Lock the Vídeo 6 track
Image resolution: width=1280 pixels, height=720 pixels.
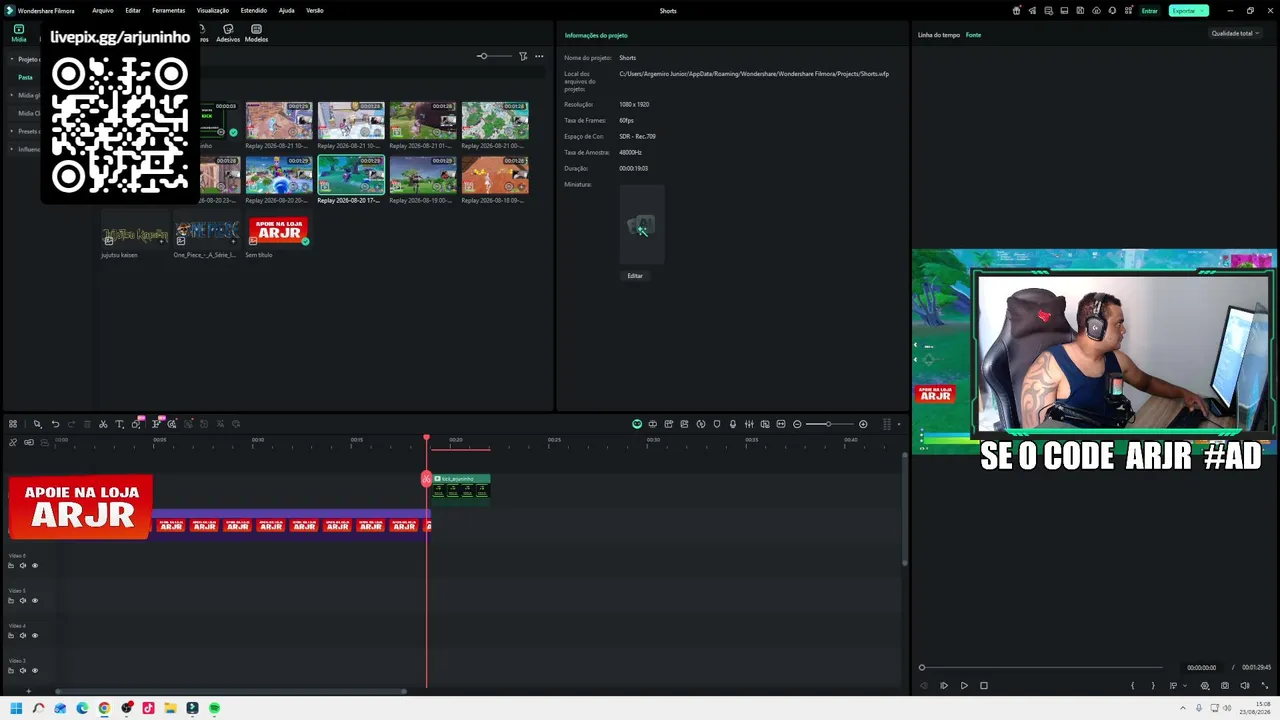coord(11,566)
